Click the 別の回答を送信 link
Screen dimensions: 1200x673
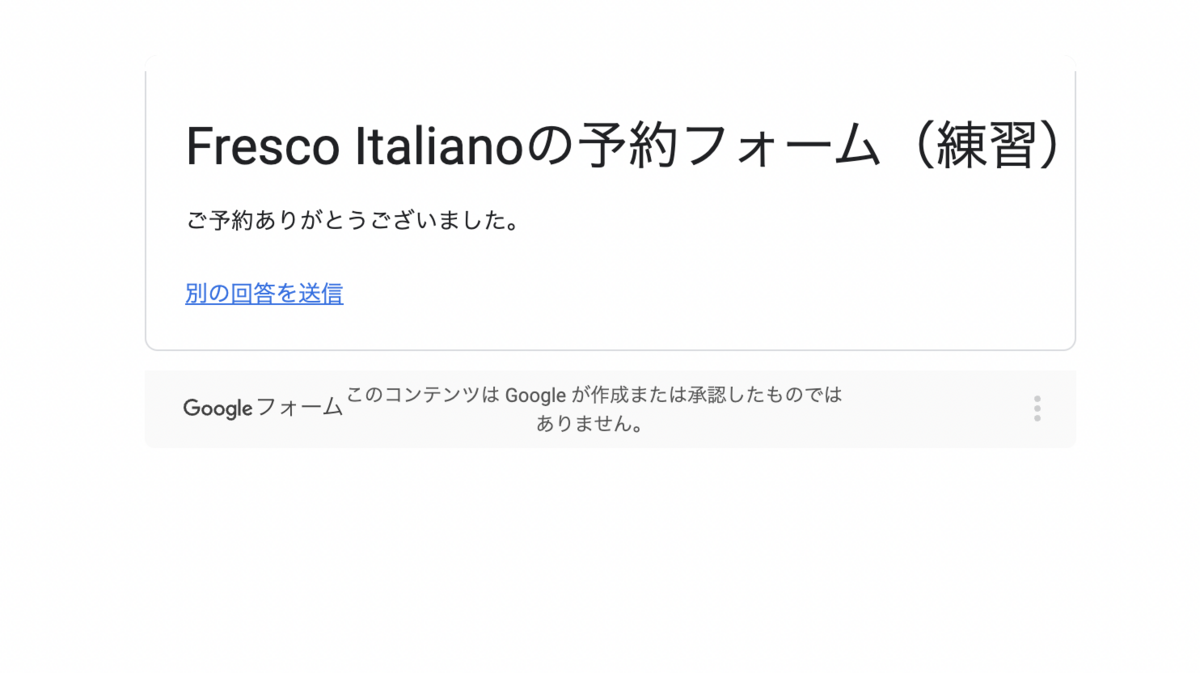tap(264, 293)
